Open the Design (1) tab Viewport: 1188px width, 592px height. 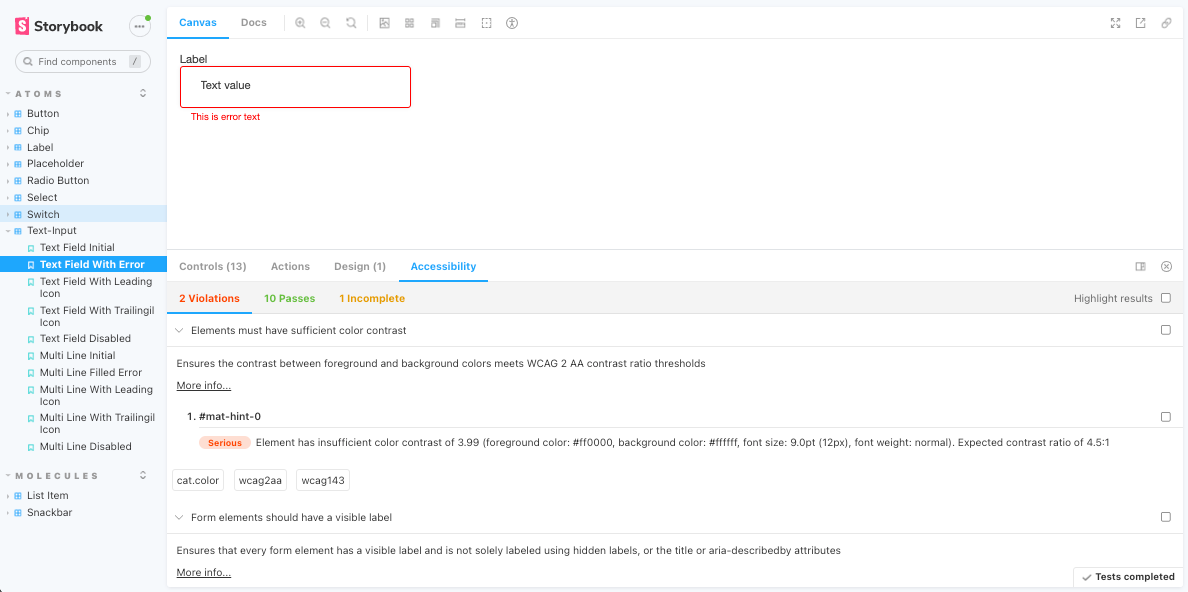pyautogui.click(x=360, y=267)
